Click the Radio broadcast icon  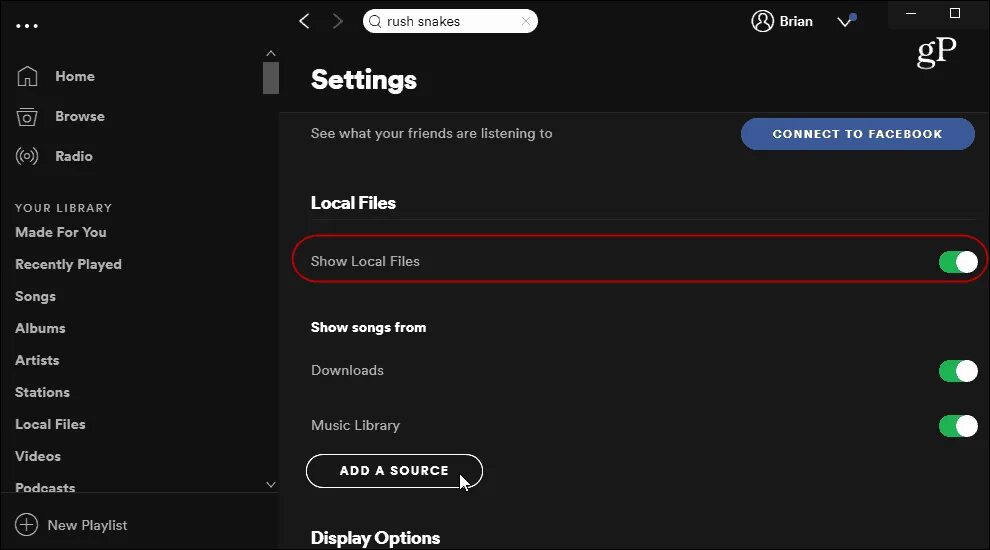(27, 156)
